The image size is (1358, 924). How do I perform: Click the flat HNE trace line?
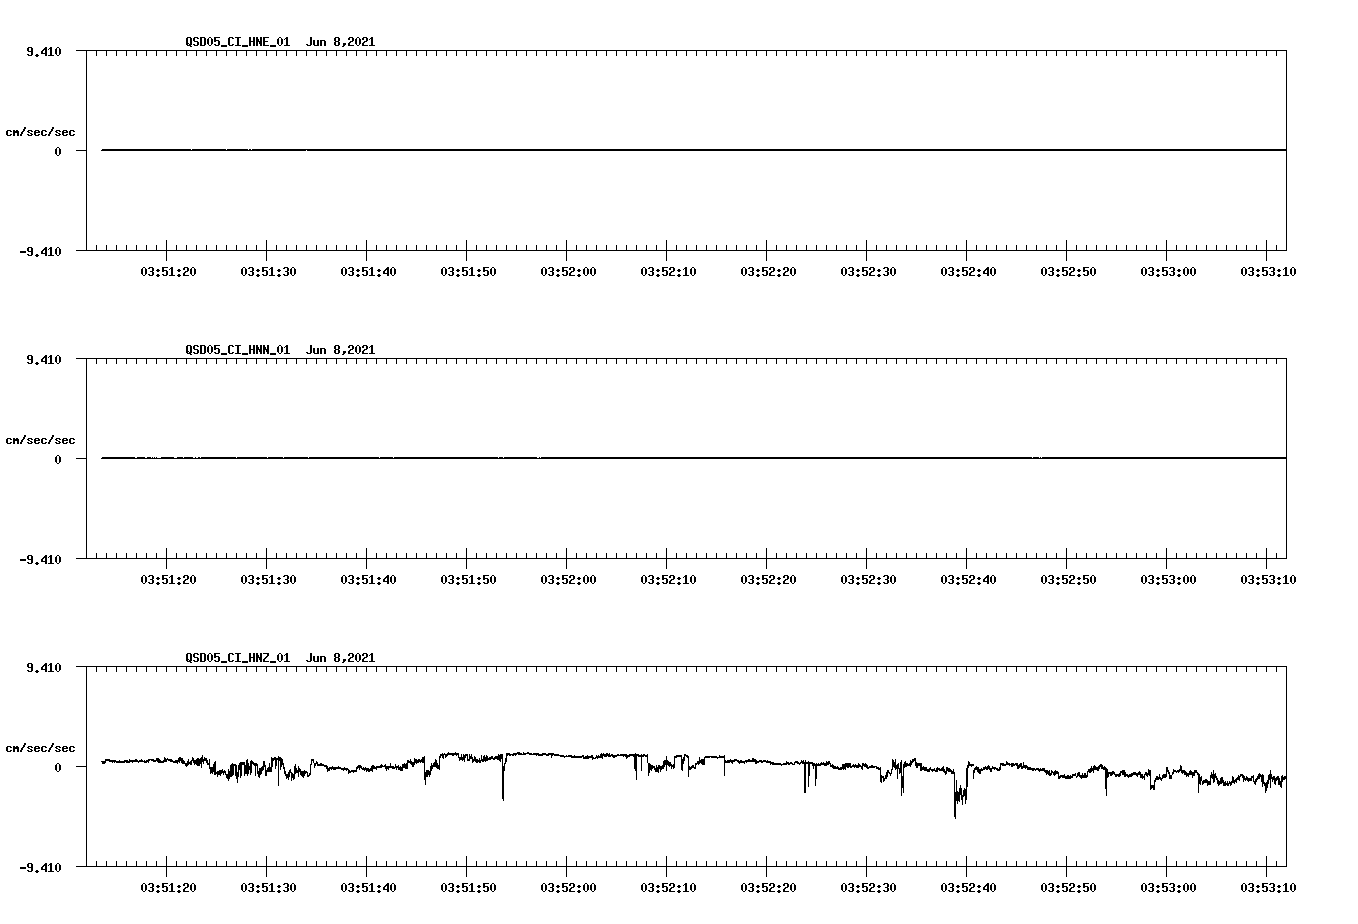(x=694, y=150)
